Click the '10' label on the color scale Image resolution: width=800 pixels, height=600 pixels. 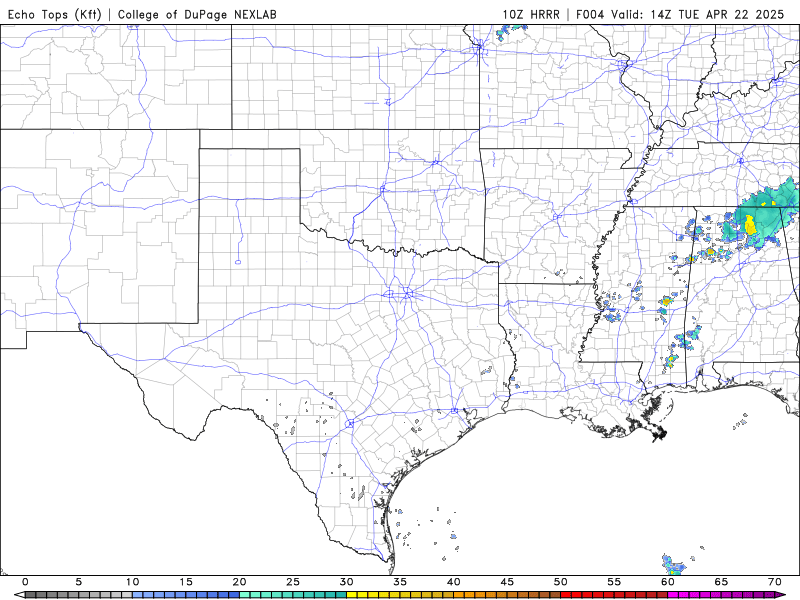pyautogui.click(x=133, y=582)
